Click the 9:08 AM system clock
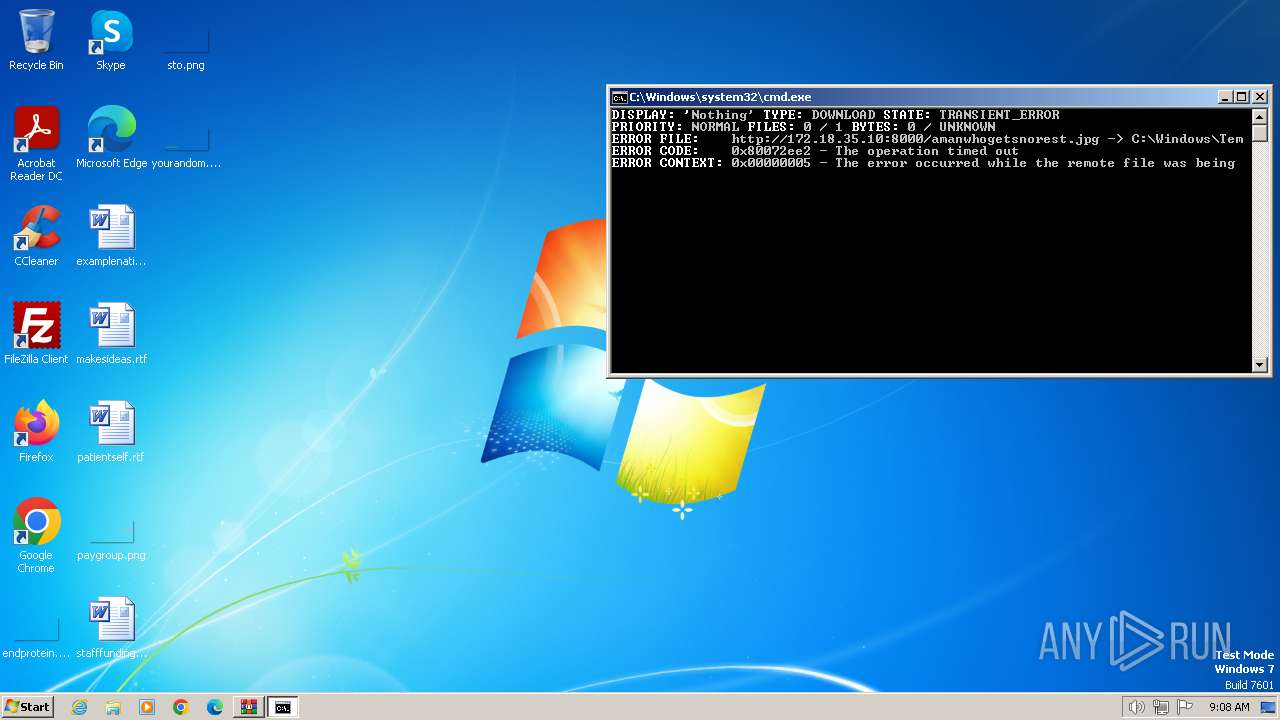Screen dimensions: 1280x720 [1229, 707]
